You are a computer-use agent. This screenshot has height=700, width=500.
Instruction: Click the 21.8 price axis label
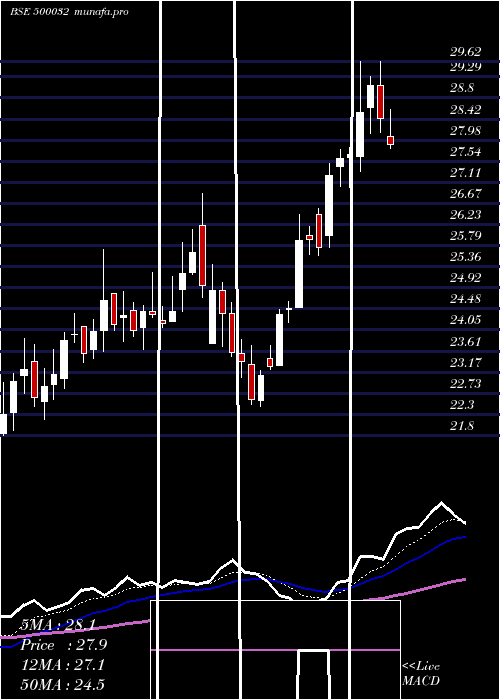(462, 425)
